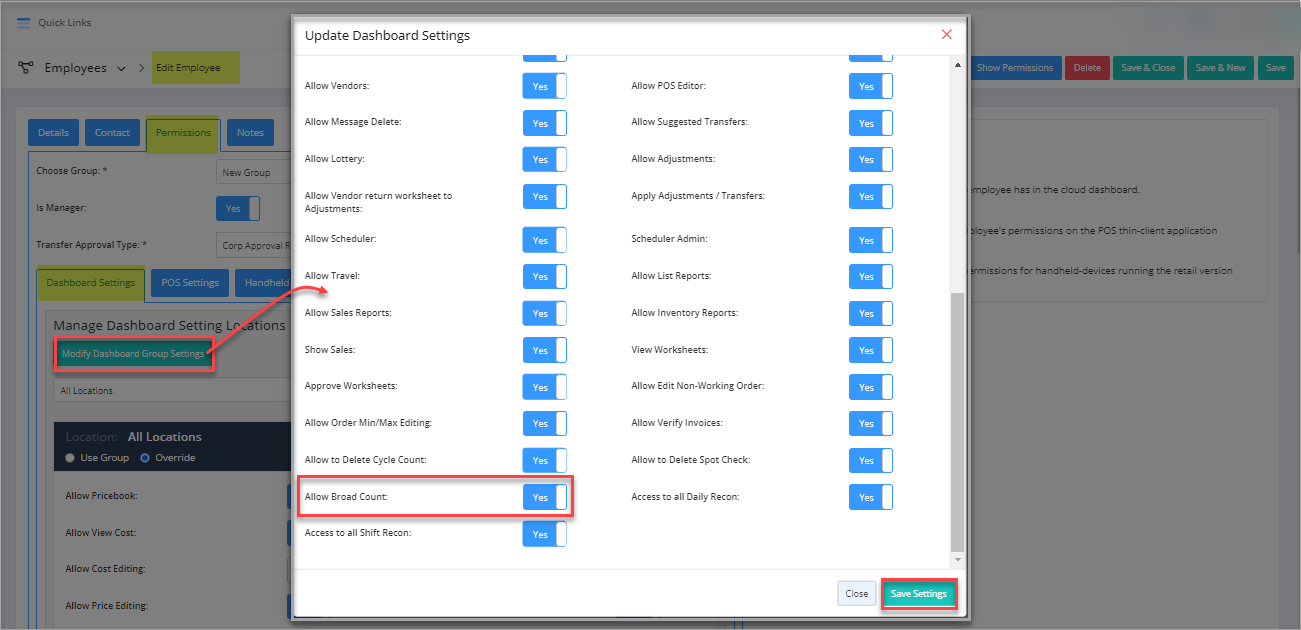Viewport: 1301px width, 630px height.
Task: Click the scrollbar down arrow in the dialog
Action: click(958, 560)
